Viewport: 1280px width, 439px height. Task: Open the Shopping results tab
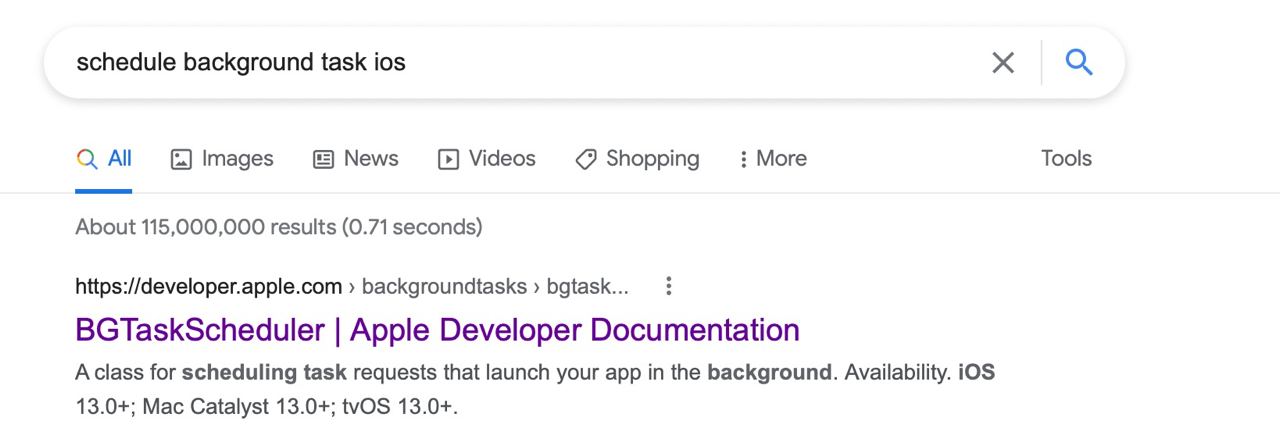[637, 159]
